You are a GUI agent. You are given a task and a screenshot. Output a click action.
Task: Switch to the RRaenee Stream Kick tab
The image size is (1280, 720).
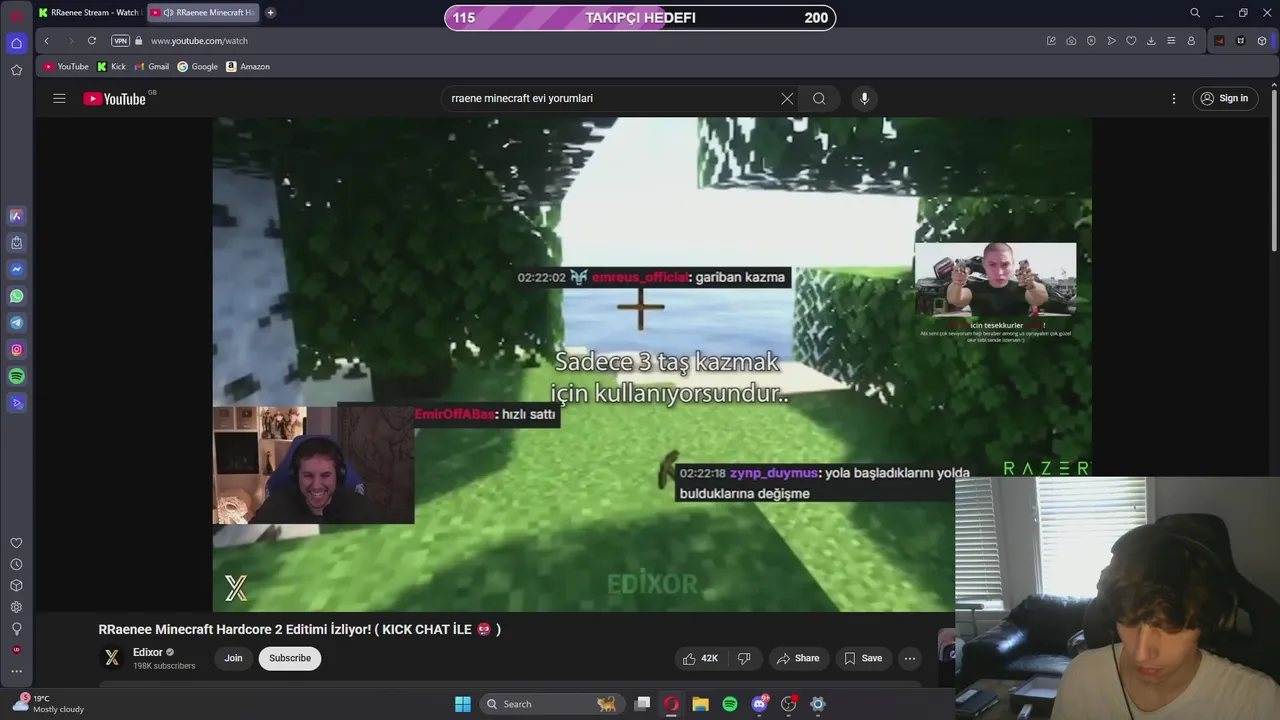click(88, 13)
